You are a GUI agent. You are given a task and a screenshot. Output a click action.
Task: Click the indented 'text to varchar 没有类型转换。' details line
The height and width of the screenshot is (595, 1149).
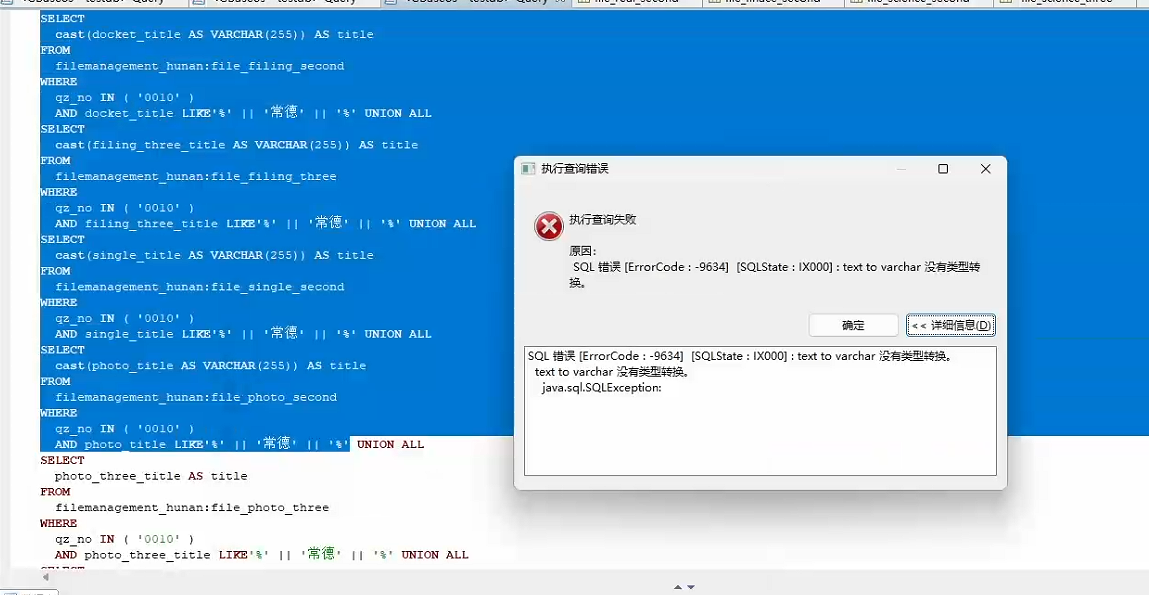click(612, 372)
